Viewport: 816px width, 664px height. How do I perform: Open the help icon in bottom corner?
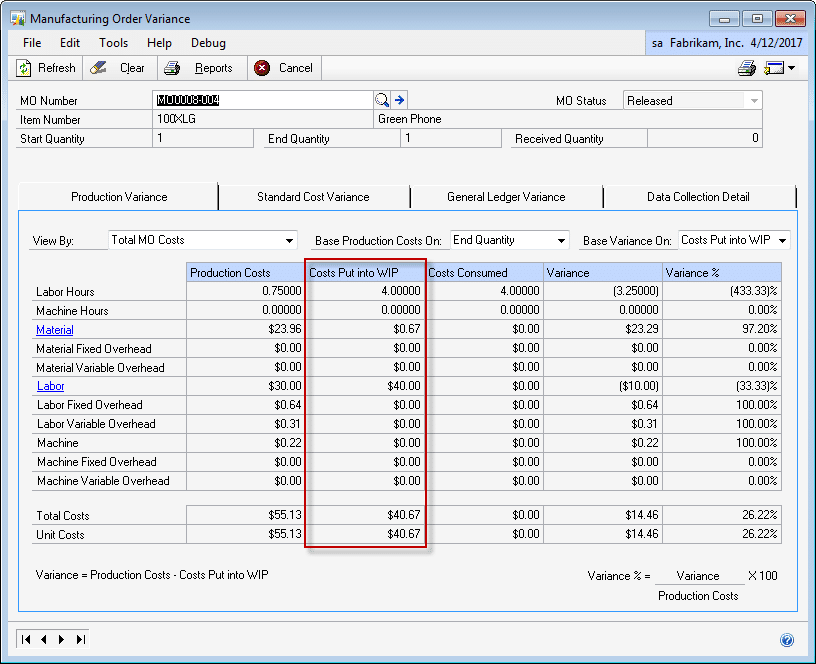786,640
